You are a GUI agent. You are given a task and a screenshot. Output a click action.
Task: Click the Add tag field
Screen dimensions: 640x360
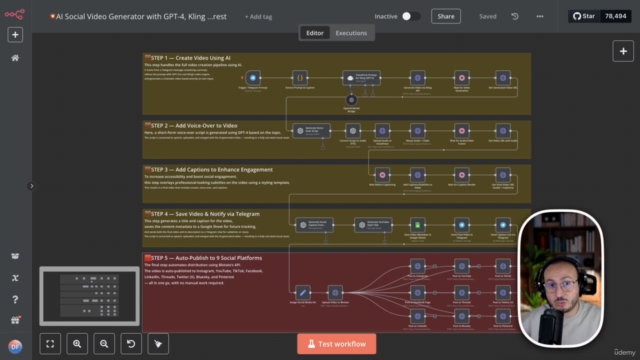pos(258,17)
